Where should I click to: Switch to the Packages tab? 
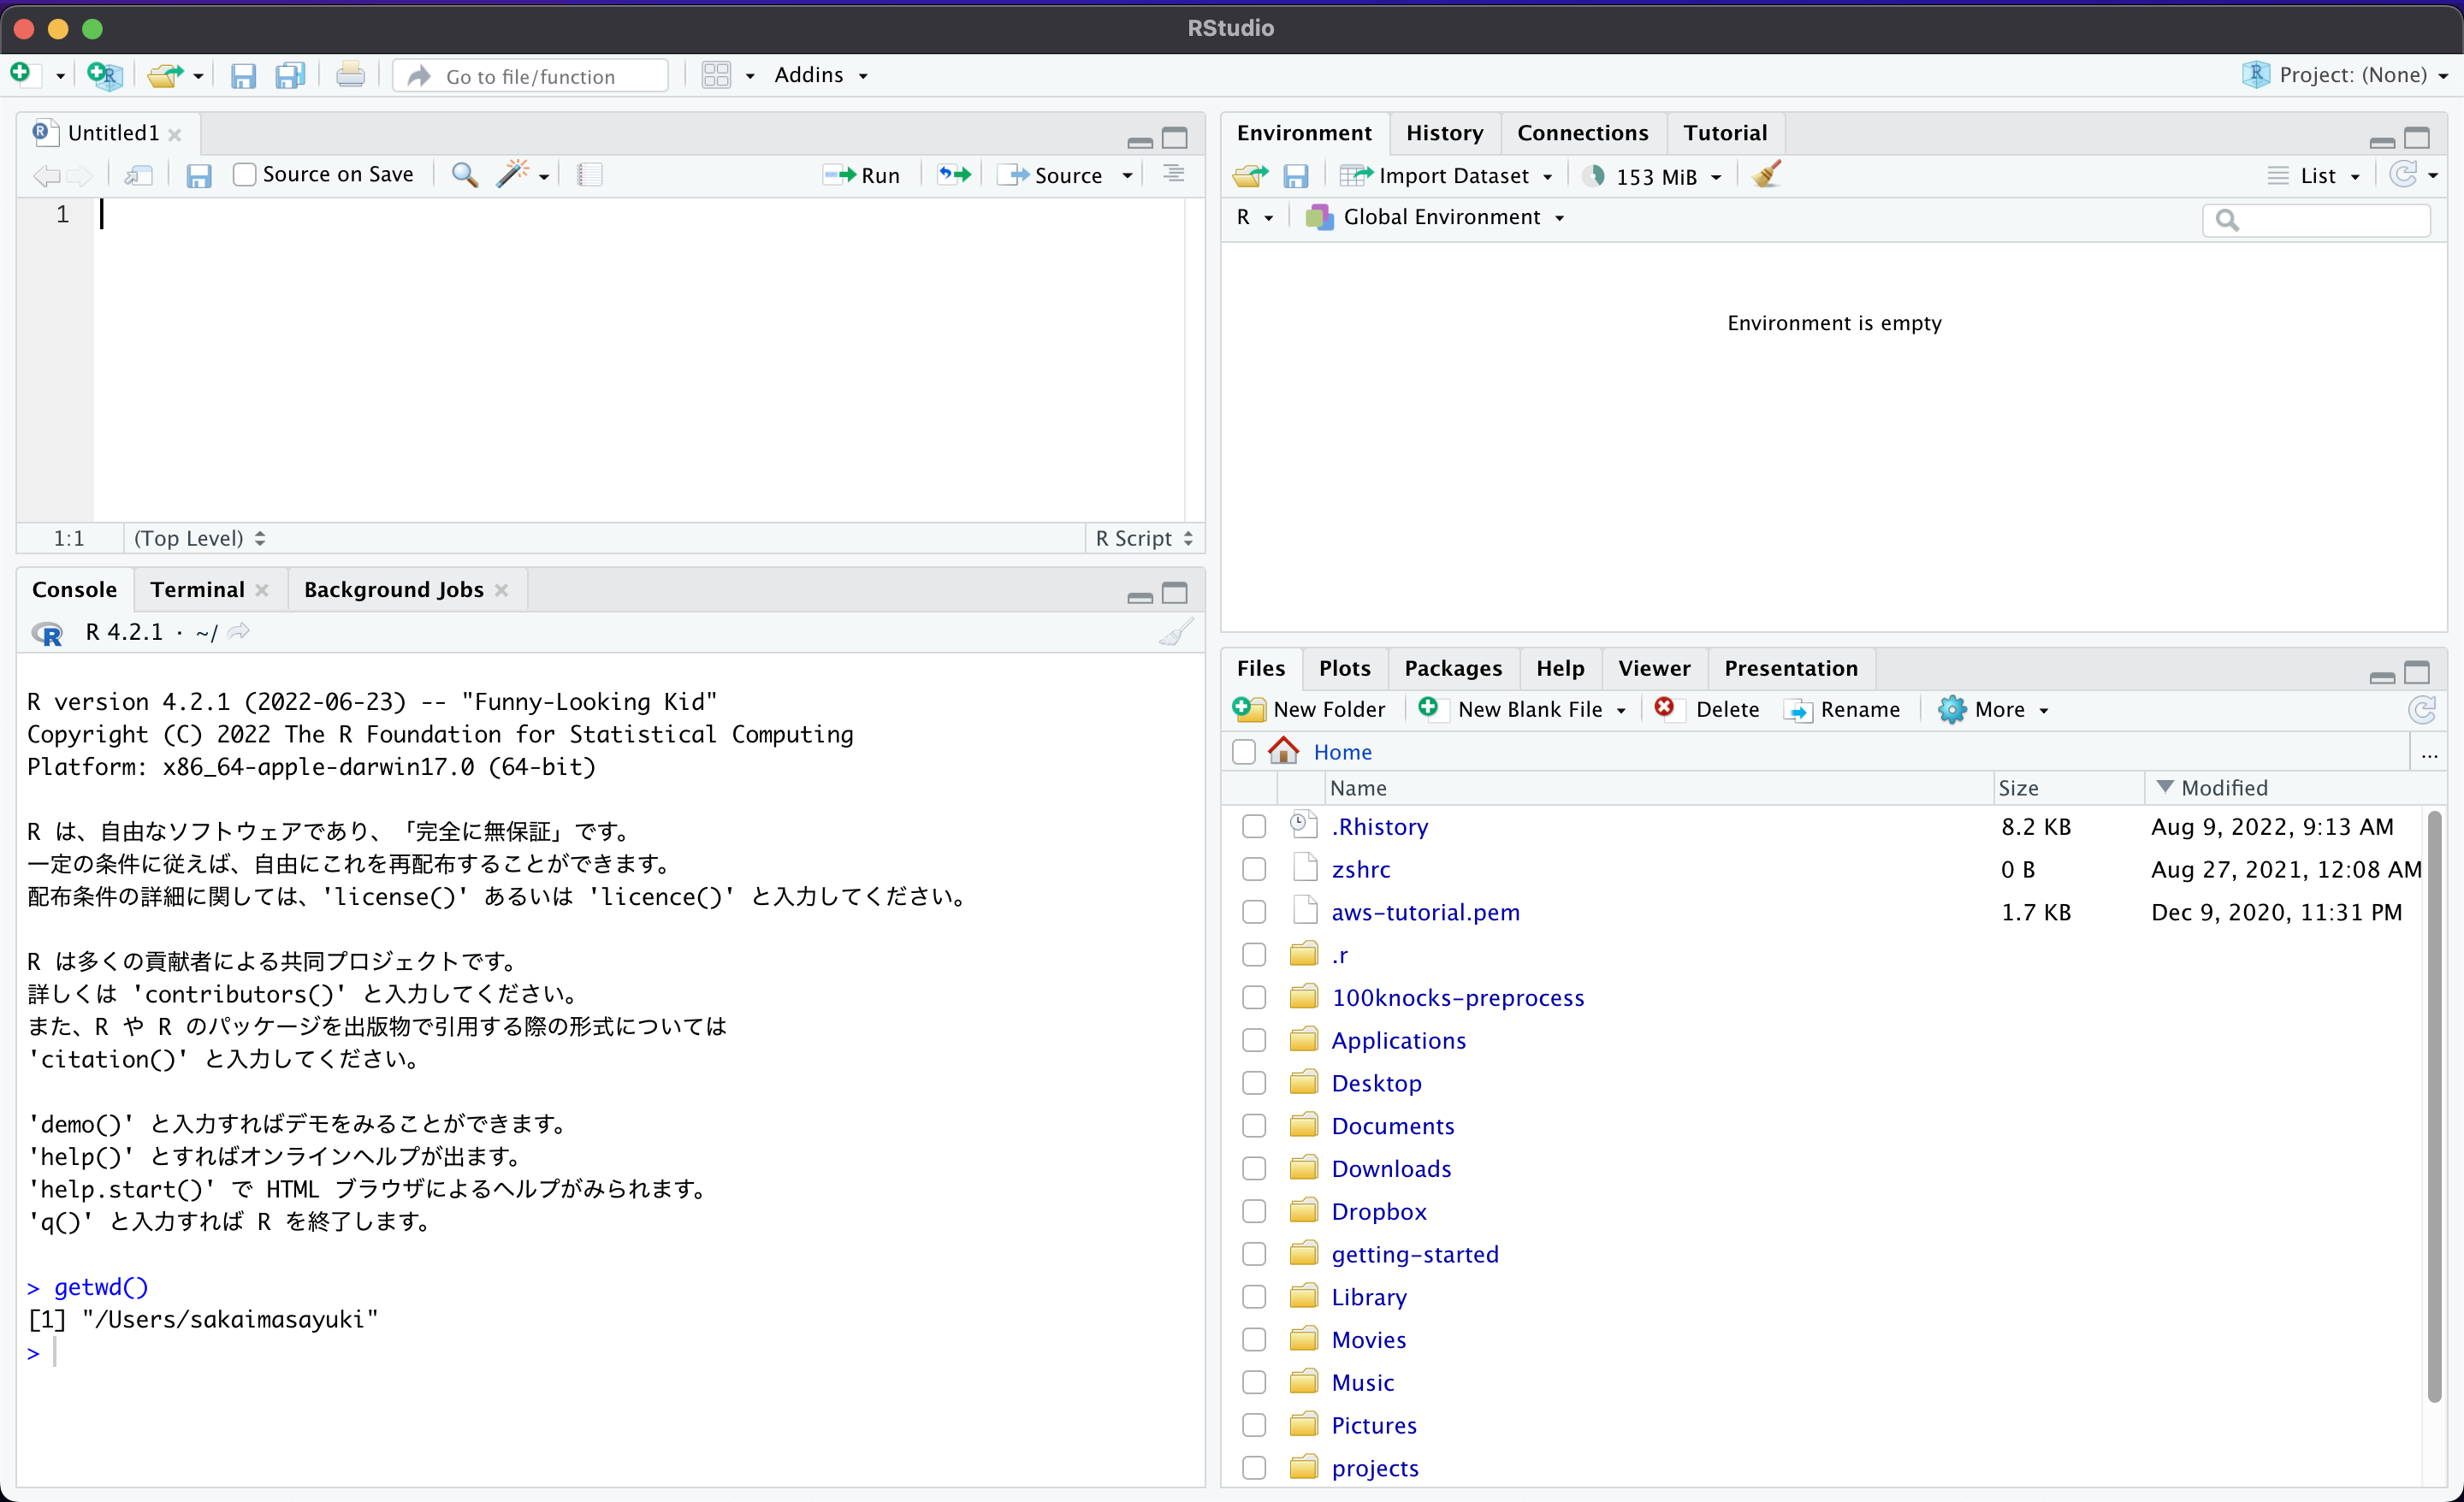click(1453, 668)
